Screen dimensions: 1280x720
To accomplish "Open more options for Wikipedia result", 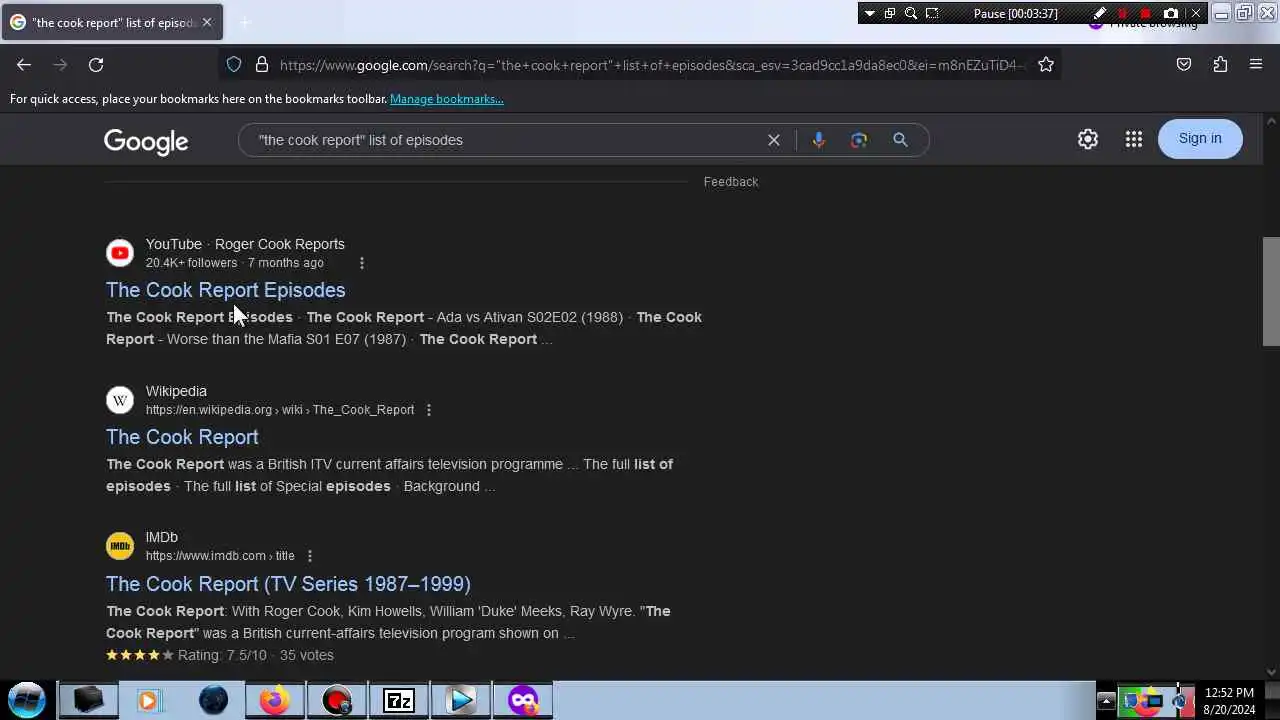I will [429, 410].
